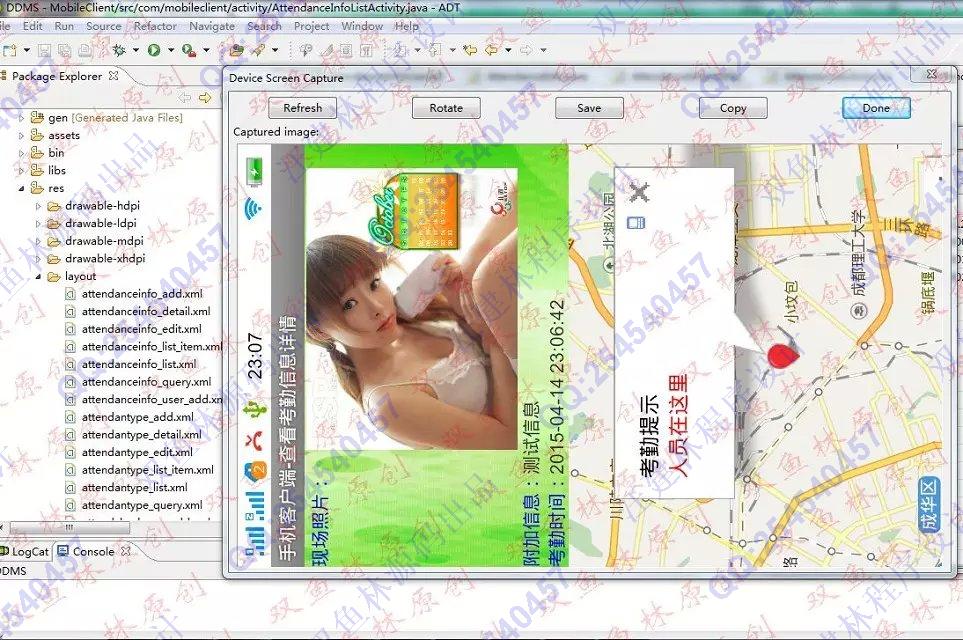963x640 pixels.
Task: Click the New file toolbar icon
Action: (9, 50)
